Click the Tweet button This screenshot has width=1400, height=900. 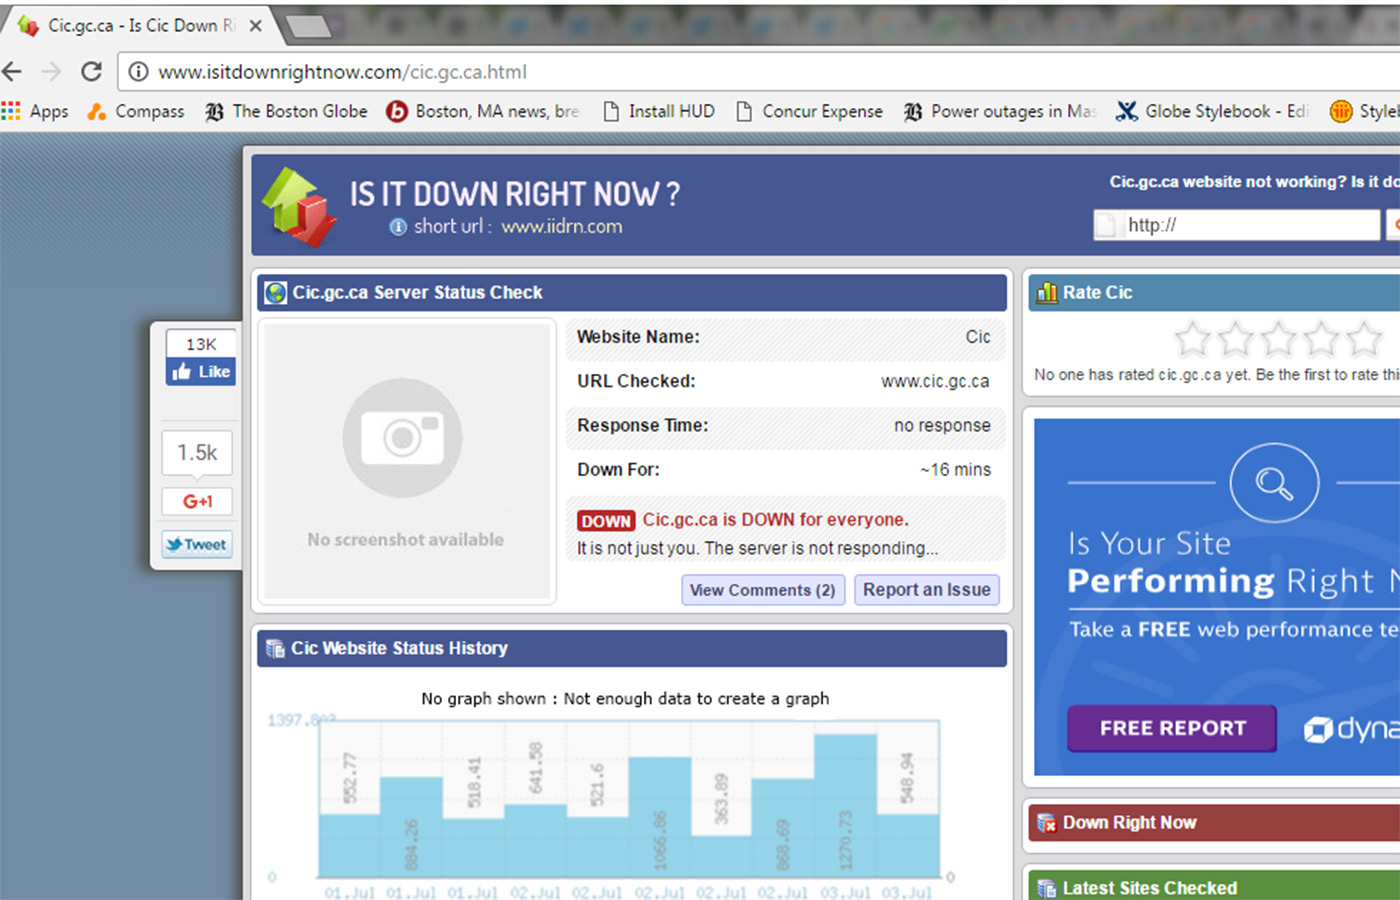pos(197,545)
